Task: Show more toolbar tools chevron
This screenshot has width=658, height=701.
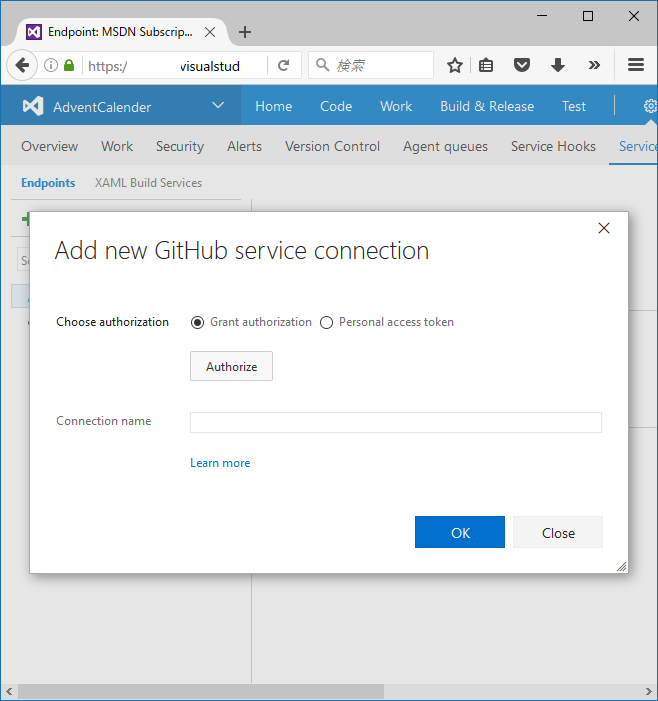Action: (594, 65)
